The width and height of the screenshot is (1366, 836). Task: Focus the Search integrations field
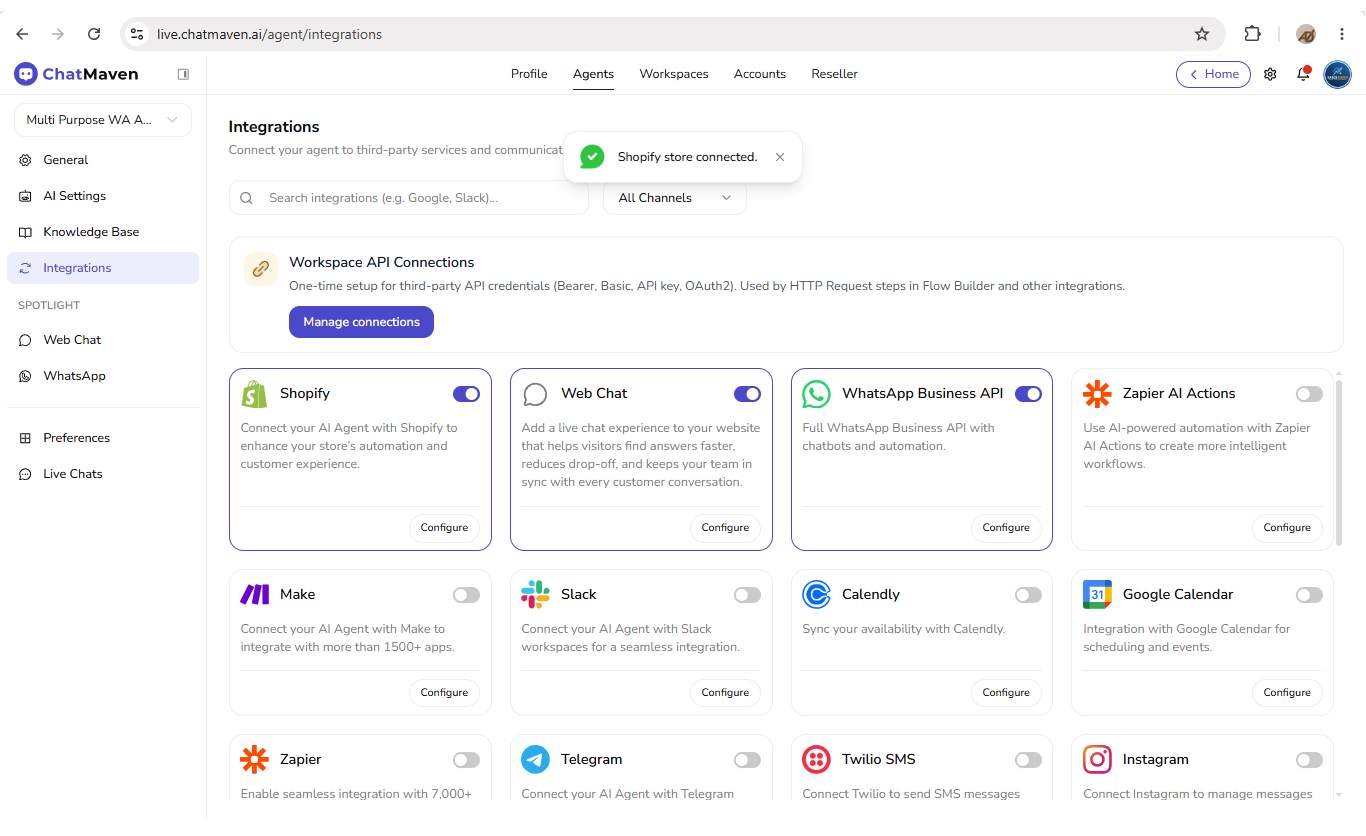coord(409,198)
